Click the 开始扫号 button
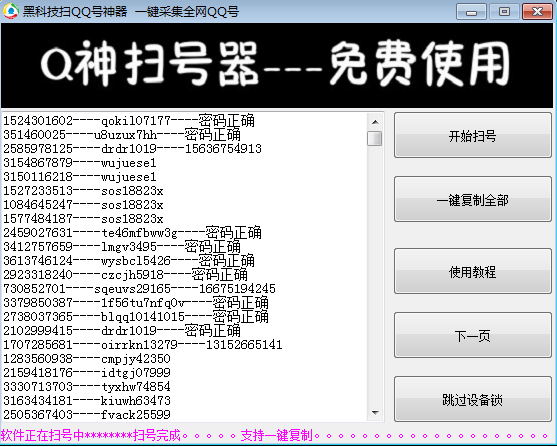The width and height of the screenshot is (557, 447). 472,135
